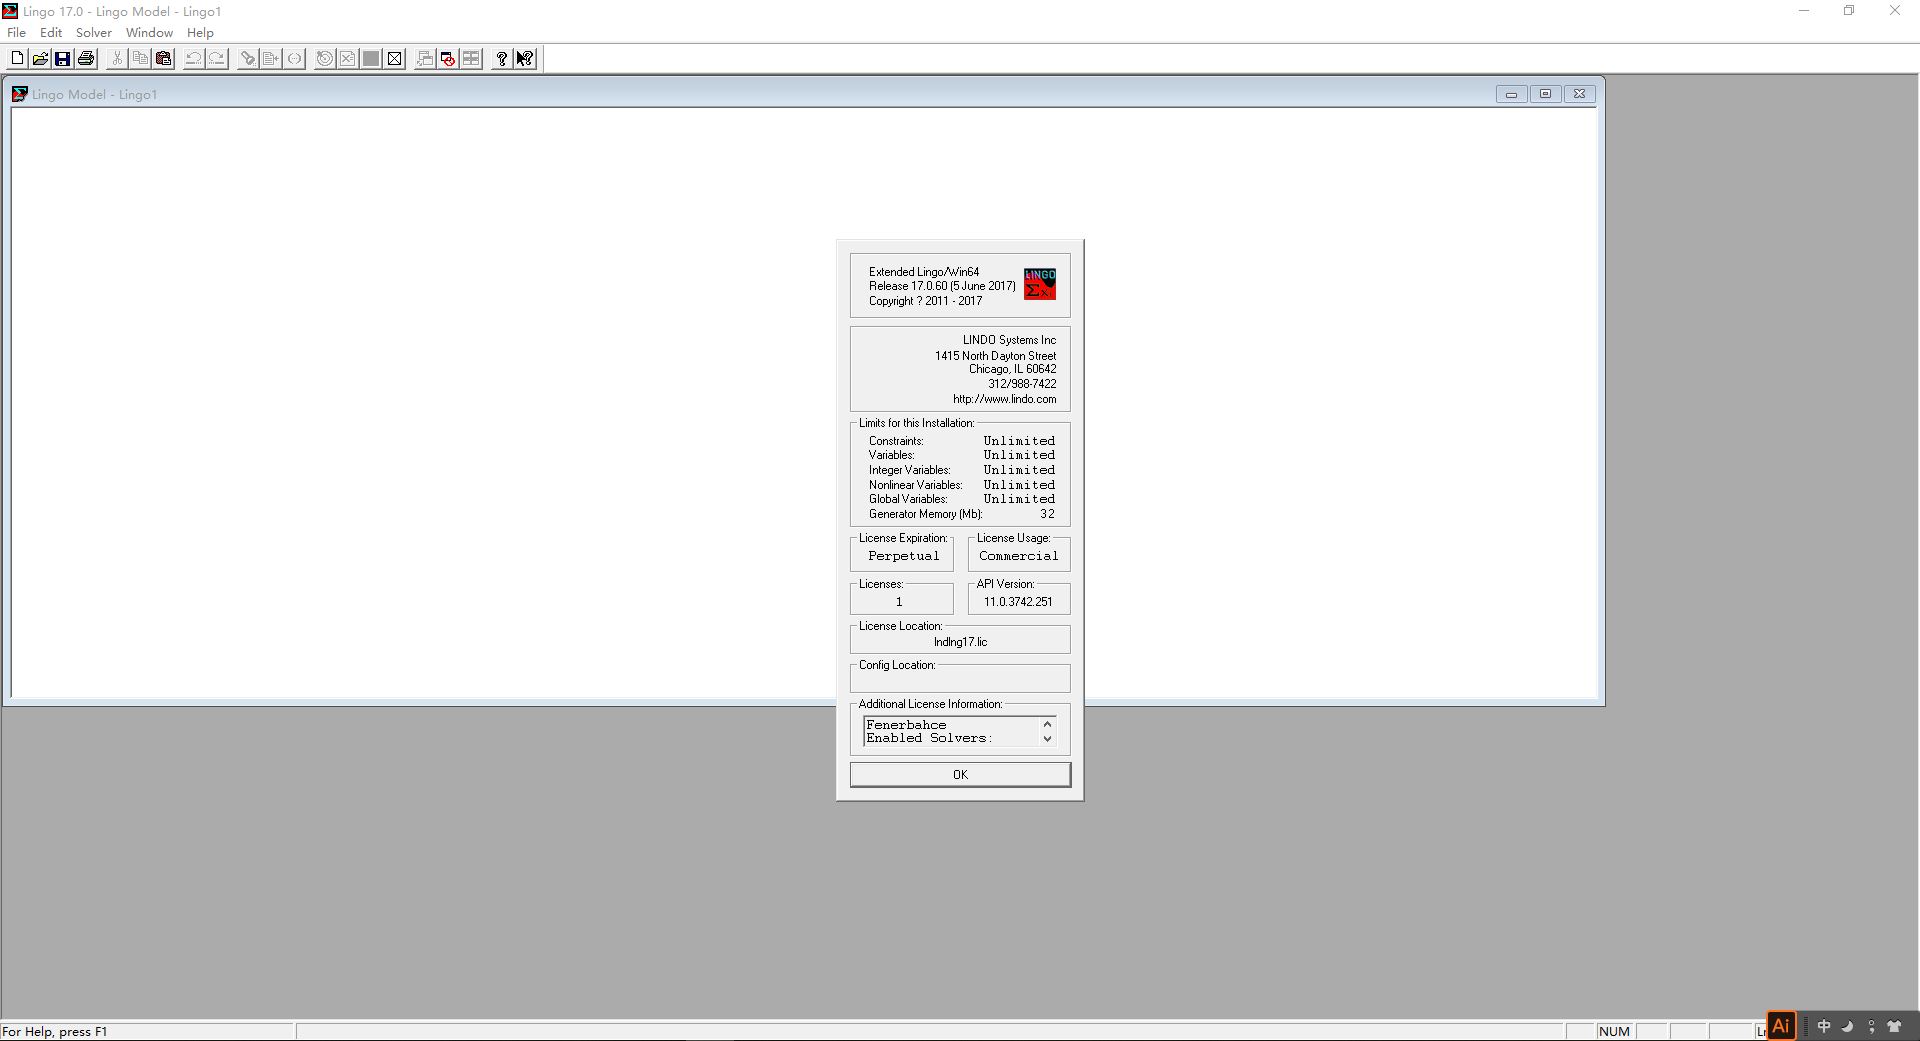Screen dimensions: 1920x1041
Task: Click the "Unlimited" value beside Integer Variables
Action: [x=1019, y=470]
